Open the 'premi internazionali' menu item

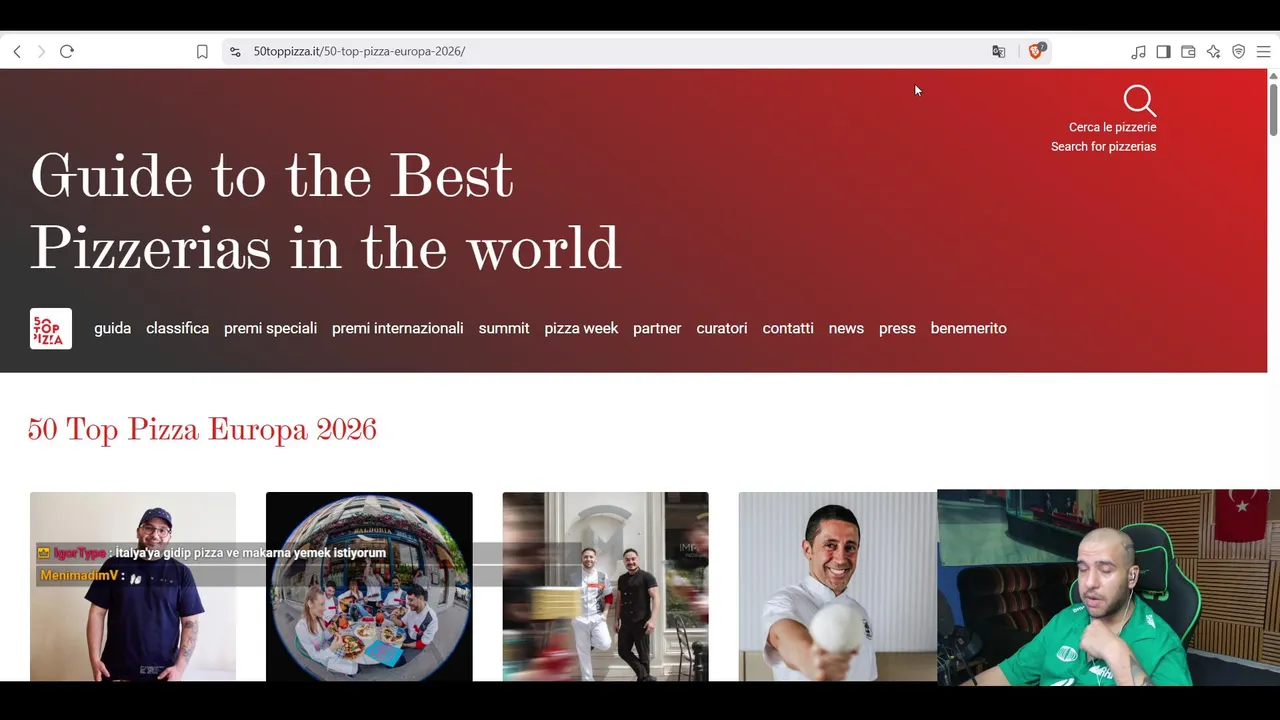[397, 328]
